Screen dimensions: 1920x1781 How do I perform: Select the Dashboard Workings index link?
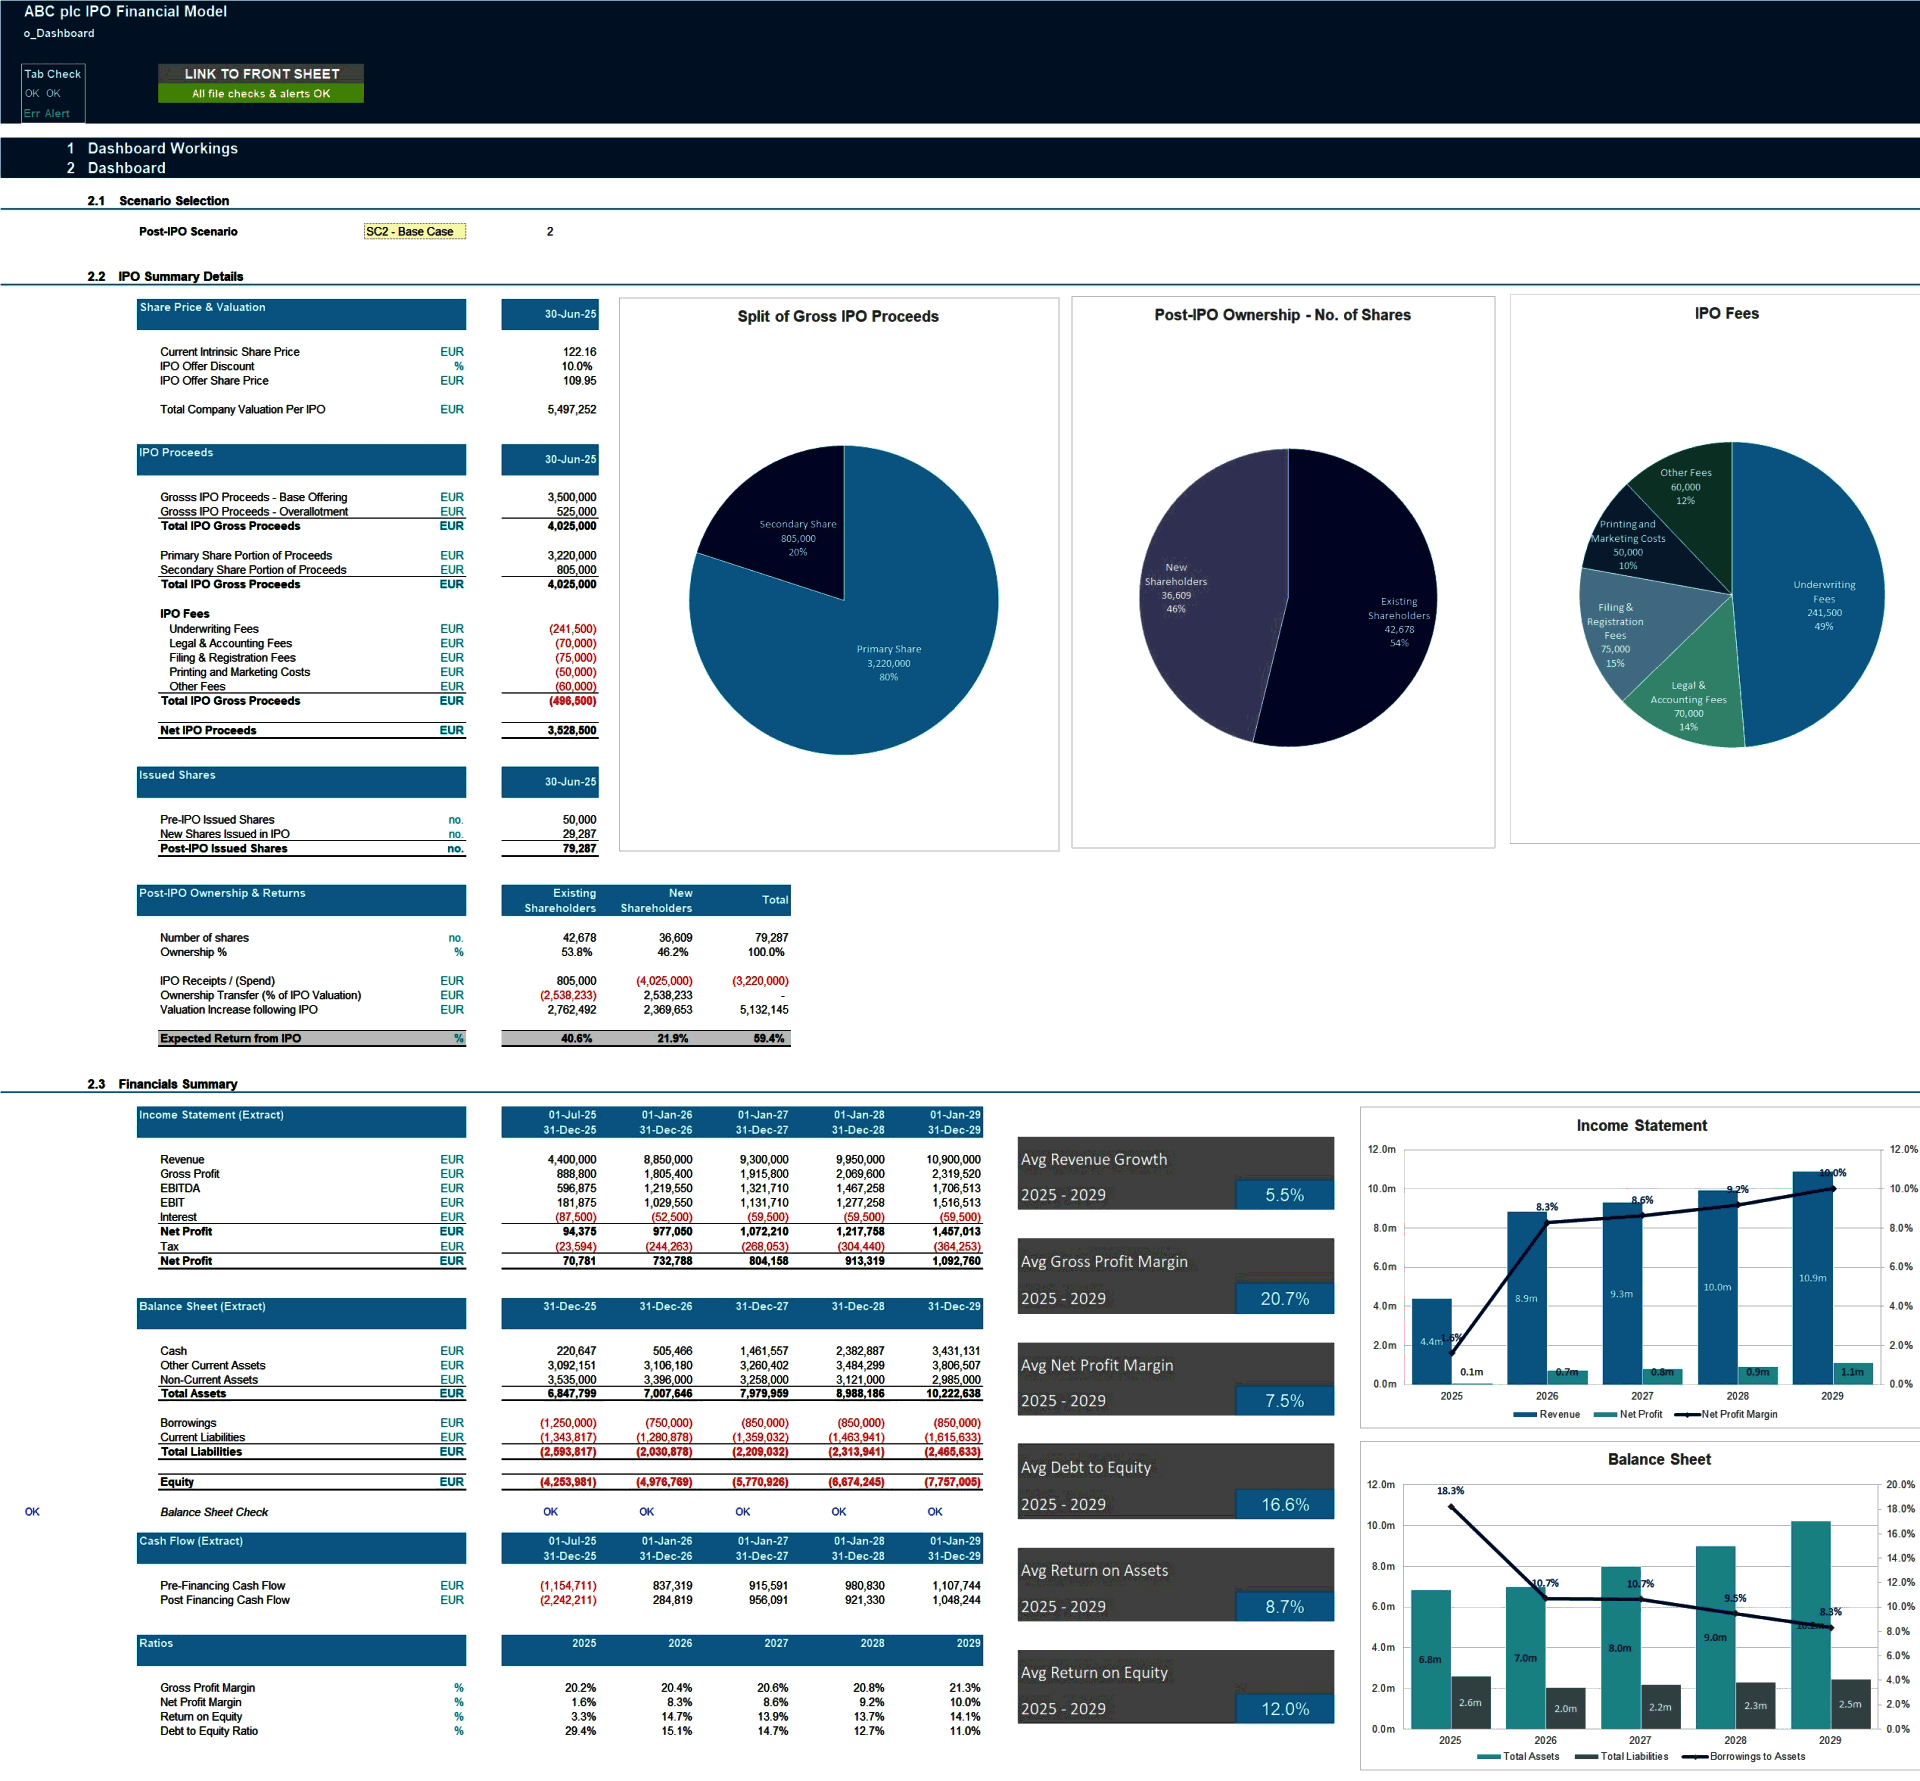[x=162, y=148]
